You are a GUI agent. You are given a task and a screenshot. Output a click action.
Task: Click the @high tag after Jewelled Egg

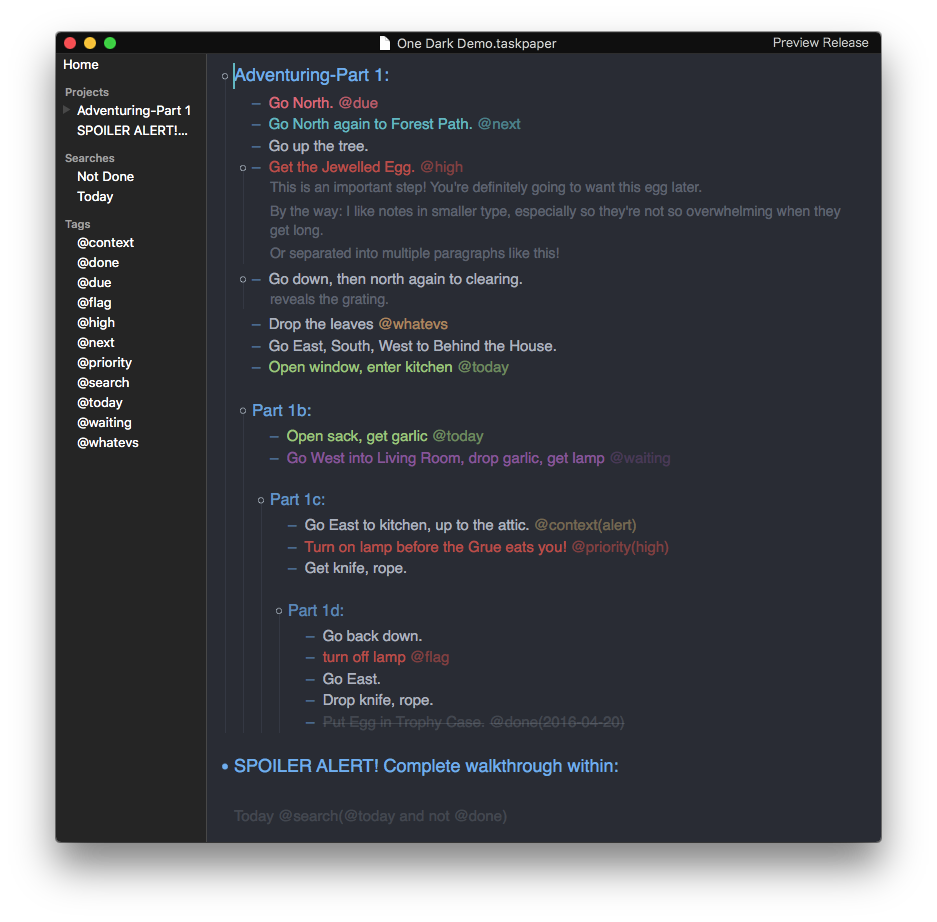tap(442, 167)
